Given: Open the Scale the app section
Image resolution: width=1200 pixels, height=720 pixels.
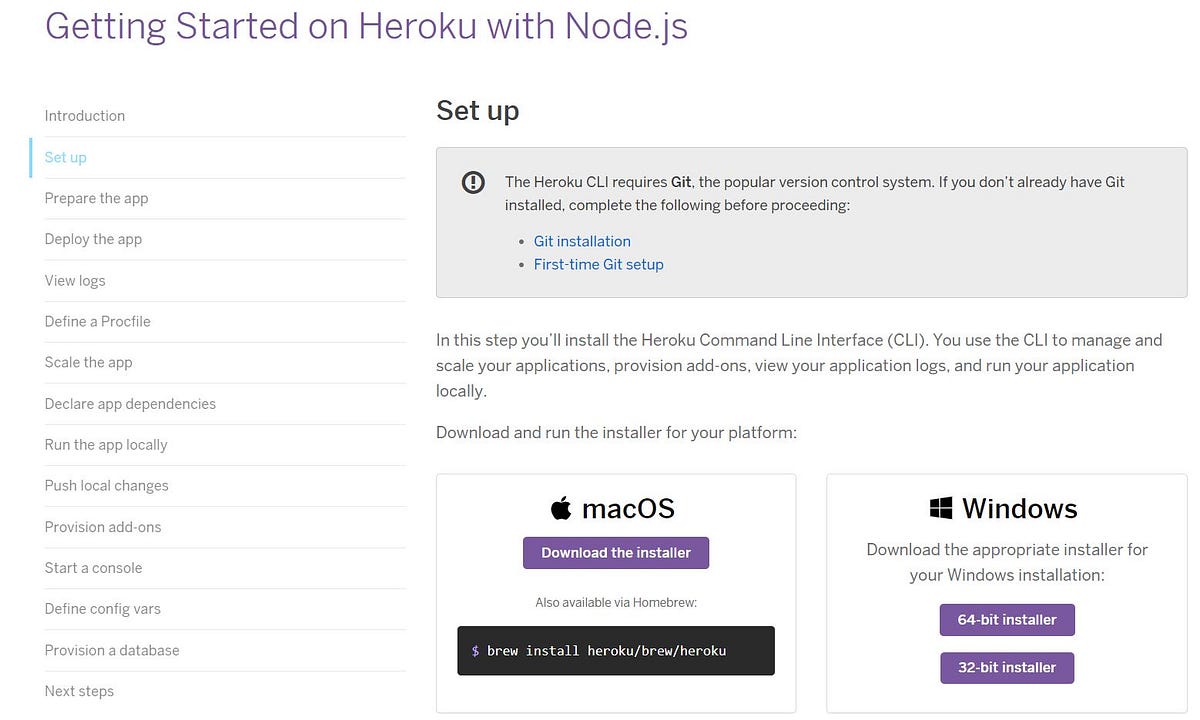Looking at the screenshot, I should coord(88,362).
